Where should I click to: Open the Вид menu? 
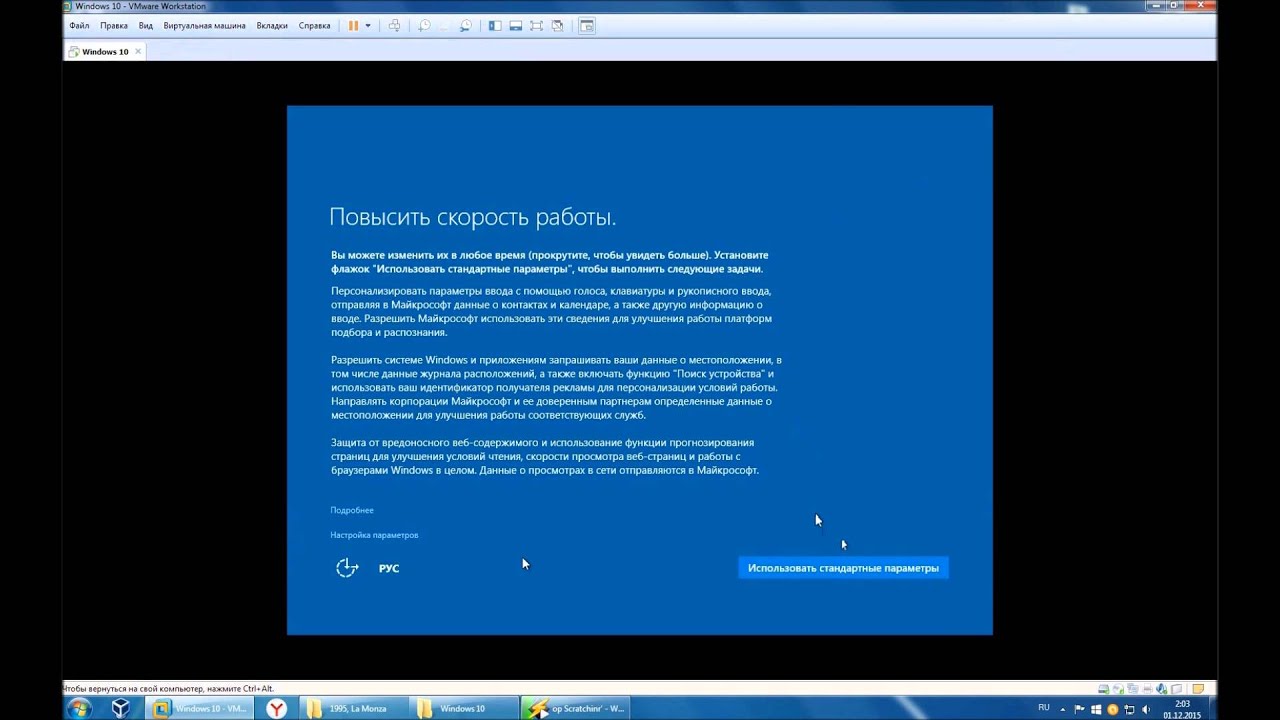coord(146,25)
